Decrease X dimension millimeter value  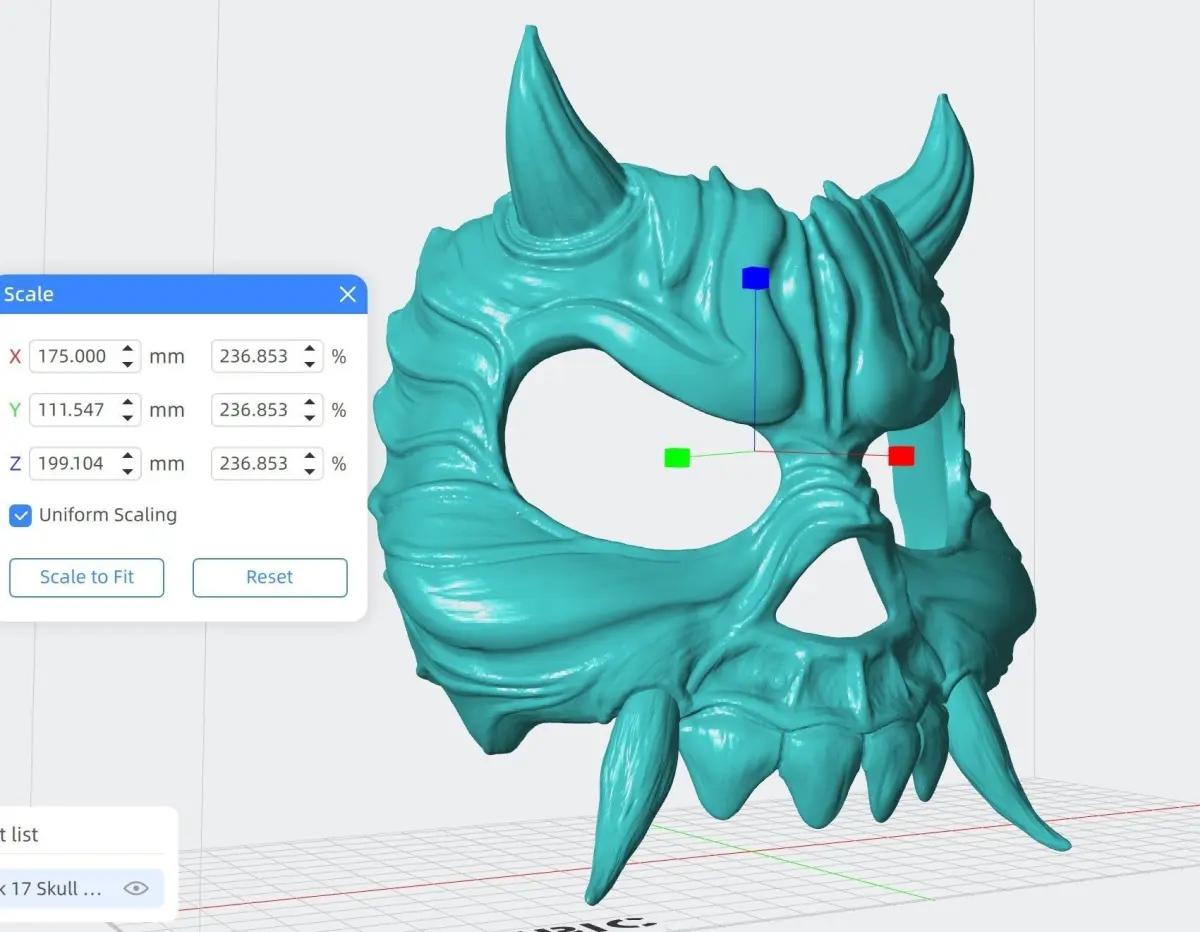(128, 363)
